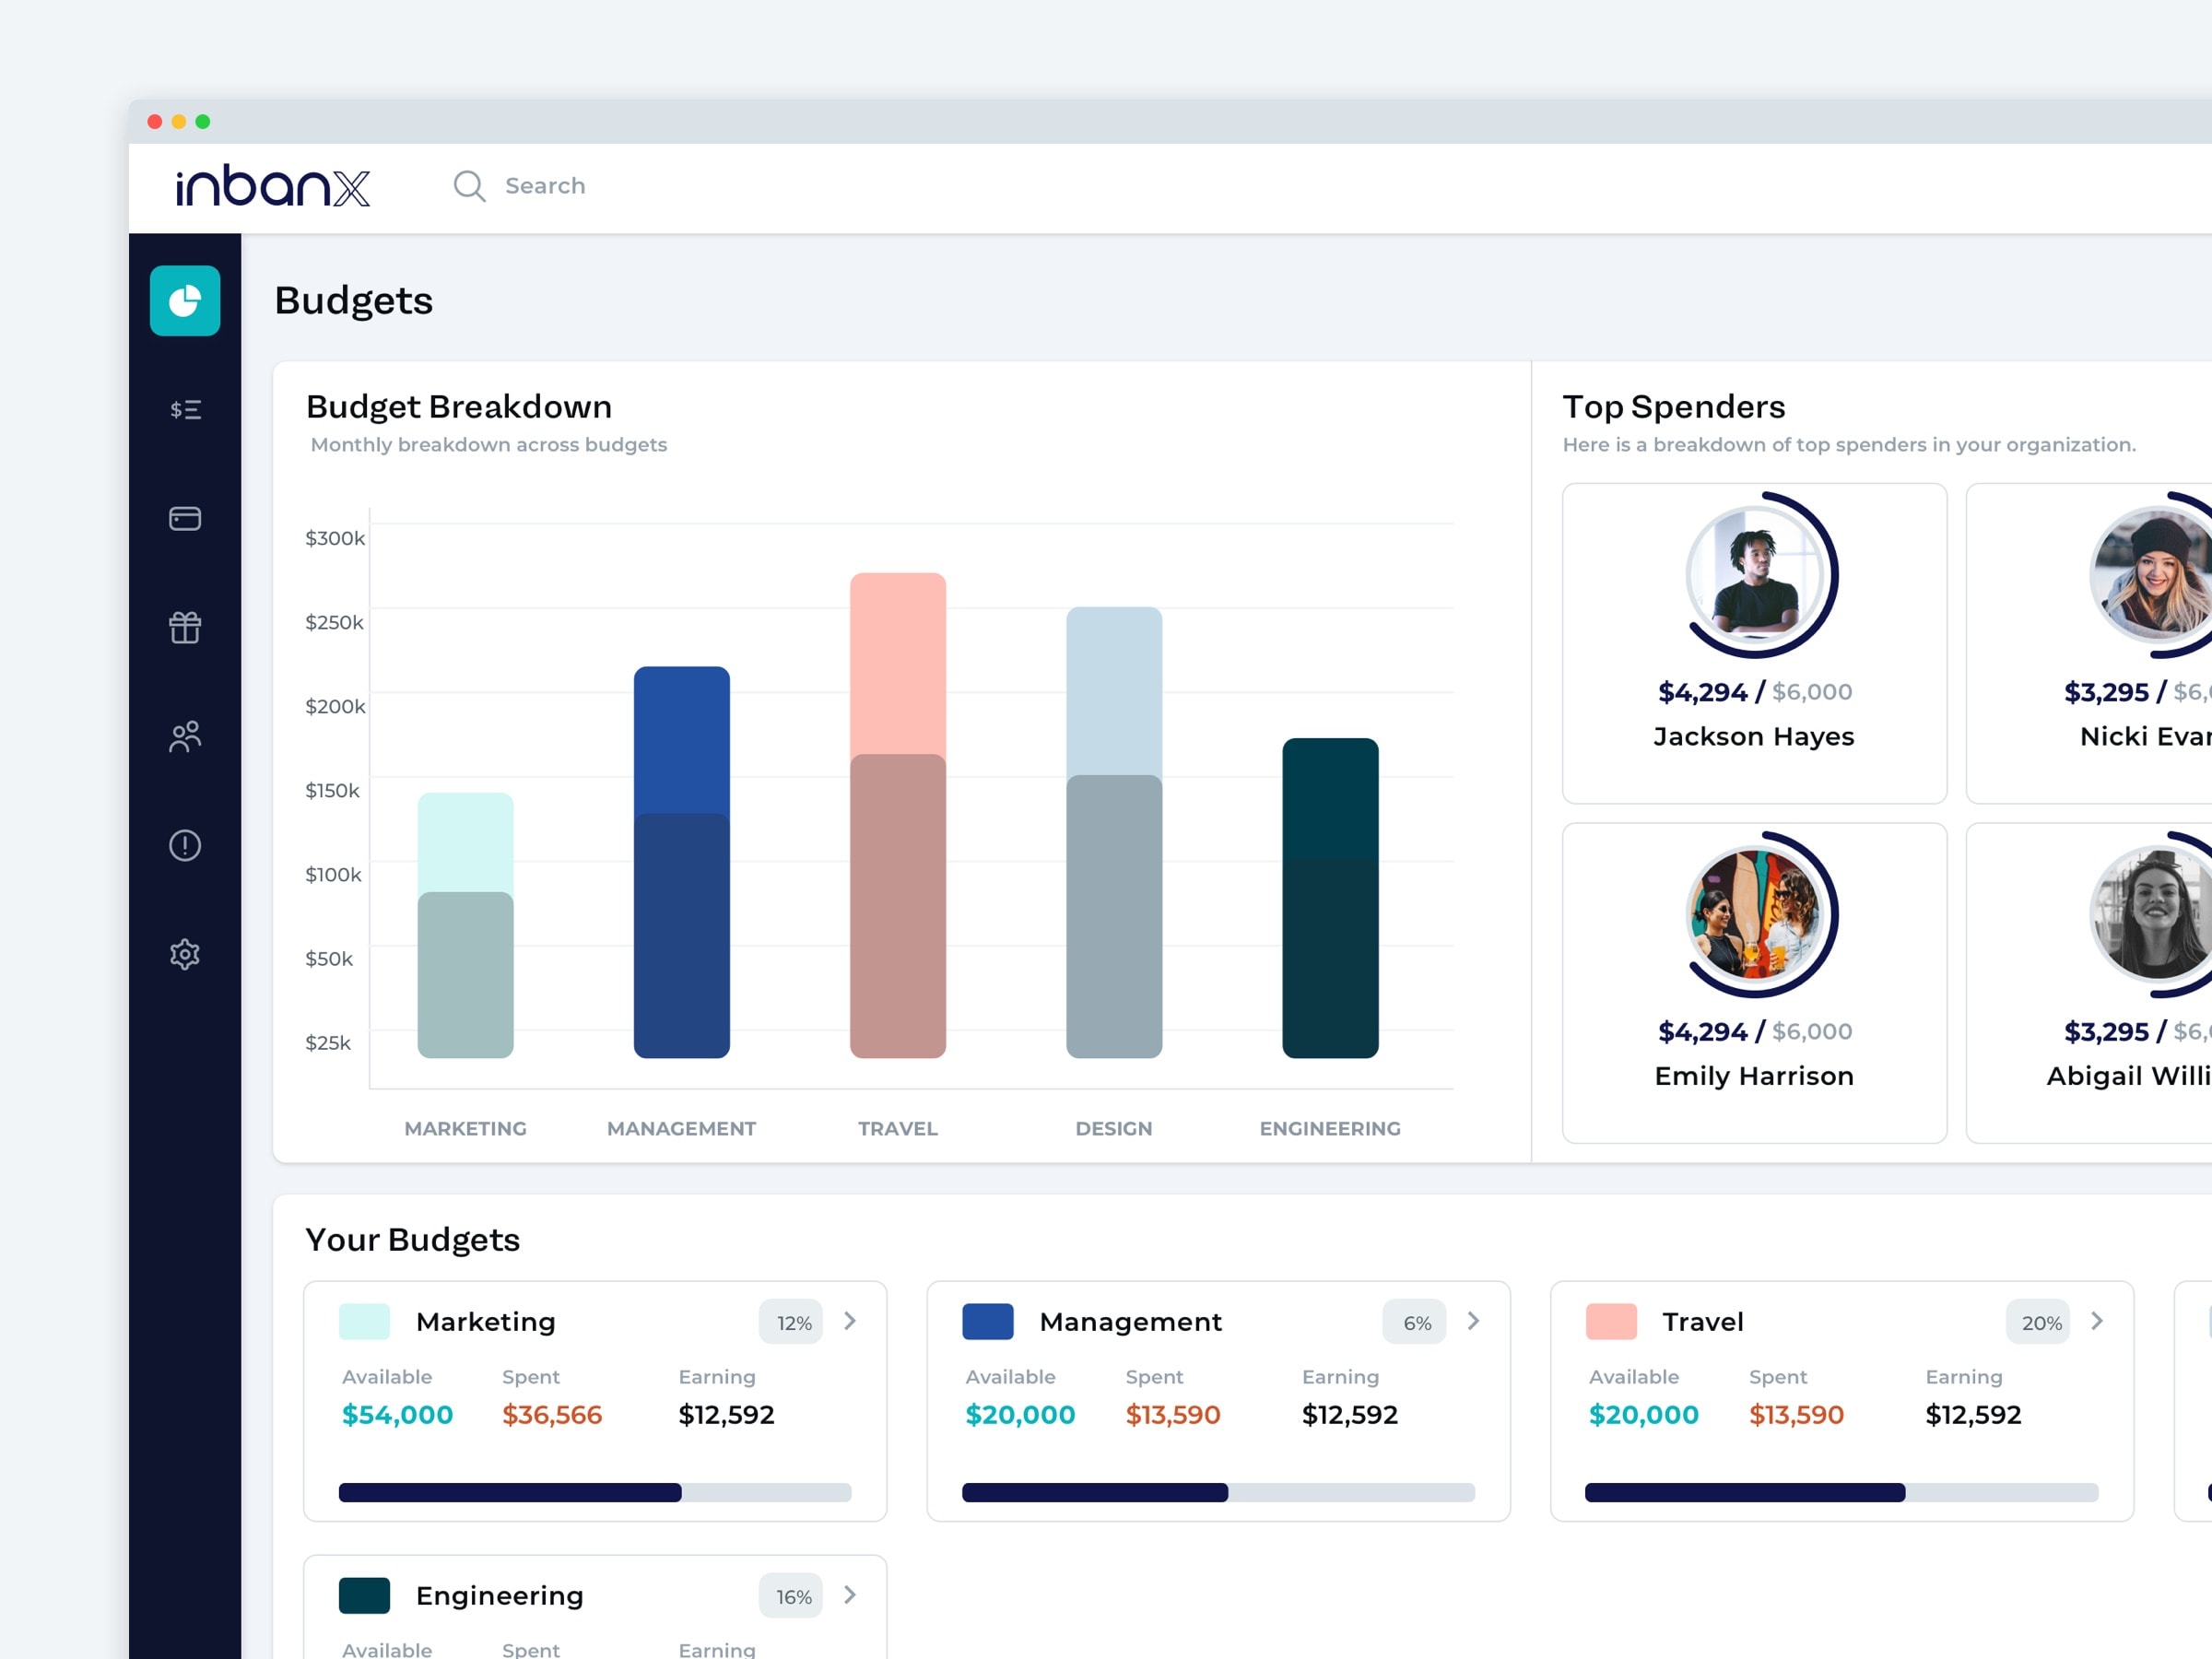Open the cards sidebar icon
This screenshot has height=1659, width=2212.
tap(185, 519)
